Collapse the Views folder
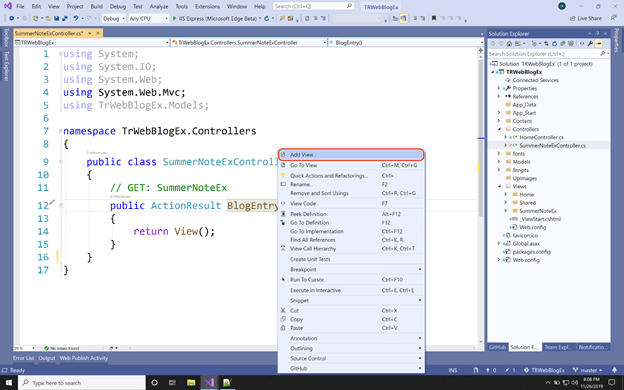The width and height of the screenshot is (624, 390). (x=499, y=186)
